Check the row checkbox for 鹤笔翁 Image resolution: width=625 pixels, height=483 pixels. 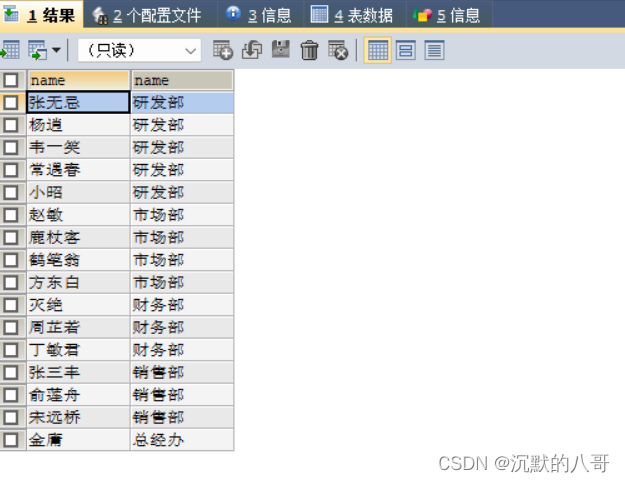pos(11,260)
